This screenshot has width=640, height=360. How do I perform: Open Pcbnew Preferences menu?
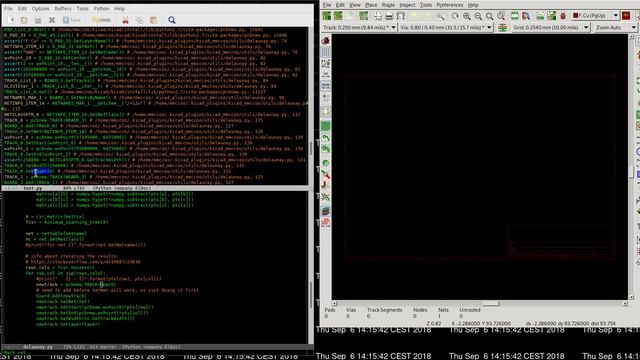click(450, 5)
